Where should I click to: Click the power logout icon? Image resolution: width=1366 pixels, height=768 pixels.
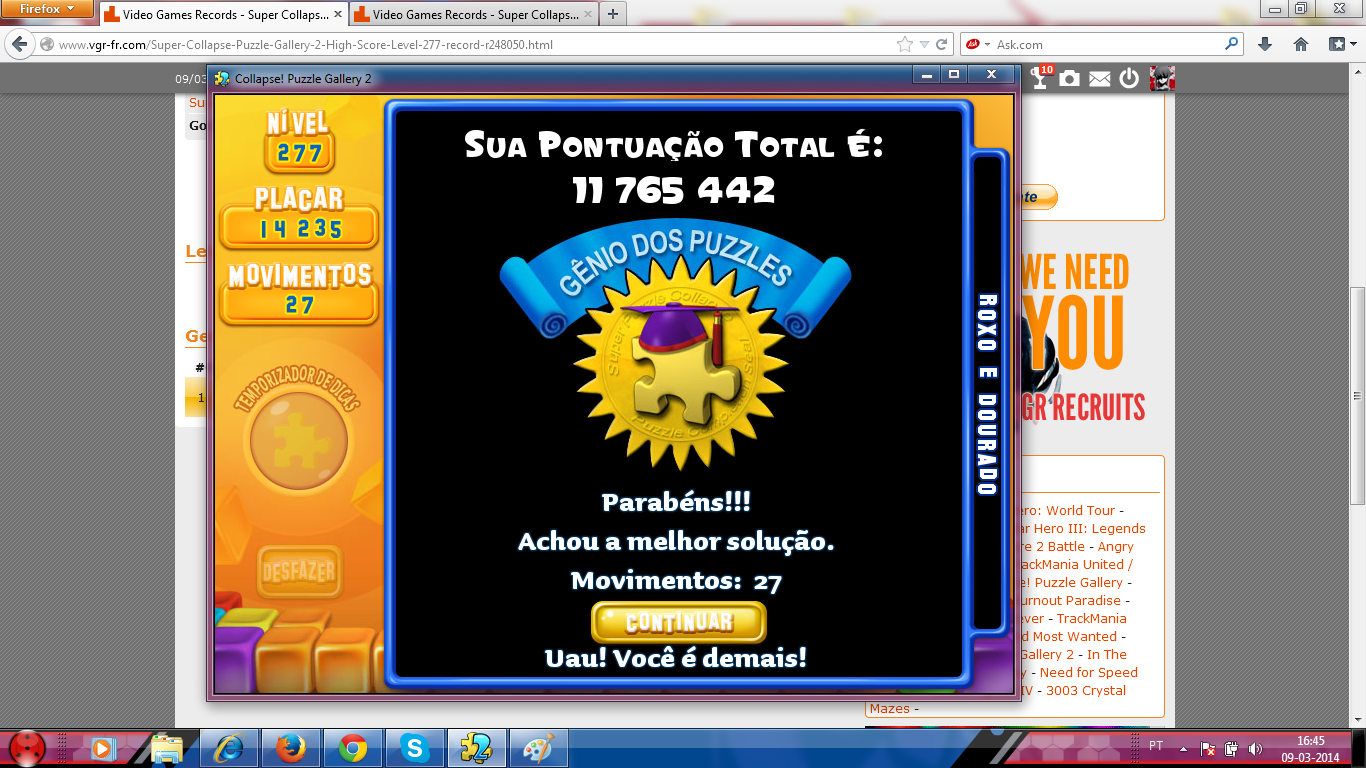coord(1129,79)
